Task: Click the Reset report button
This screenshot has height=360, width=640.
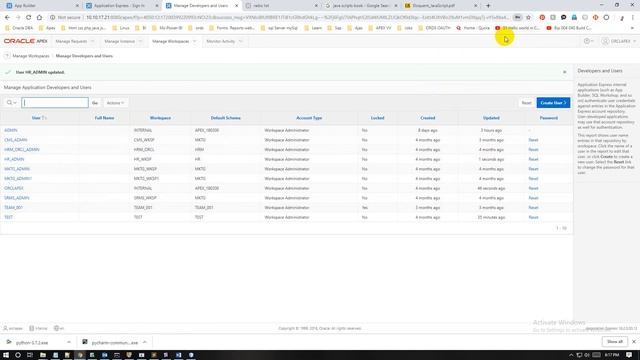Action: point(527,103)
